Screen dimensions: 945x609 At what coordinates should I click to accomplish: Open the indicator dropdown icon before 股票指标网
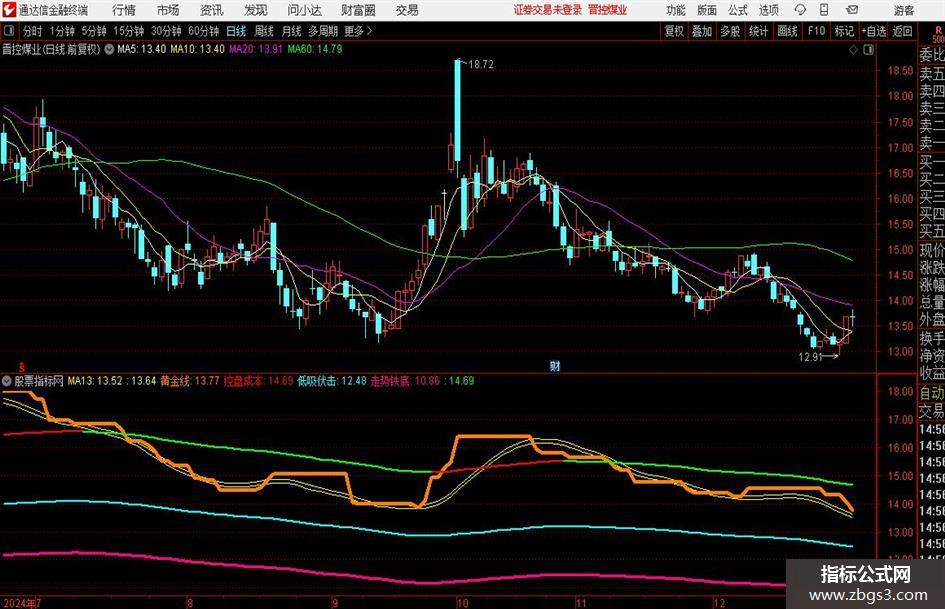click(x=7, y=381)
